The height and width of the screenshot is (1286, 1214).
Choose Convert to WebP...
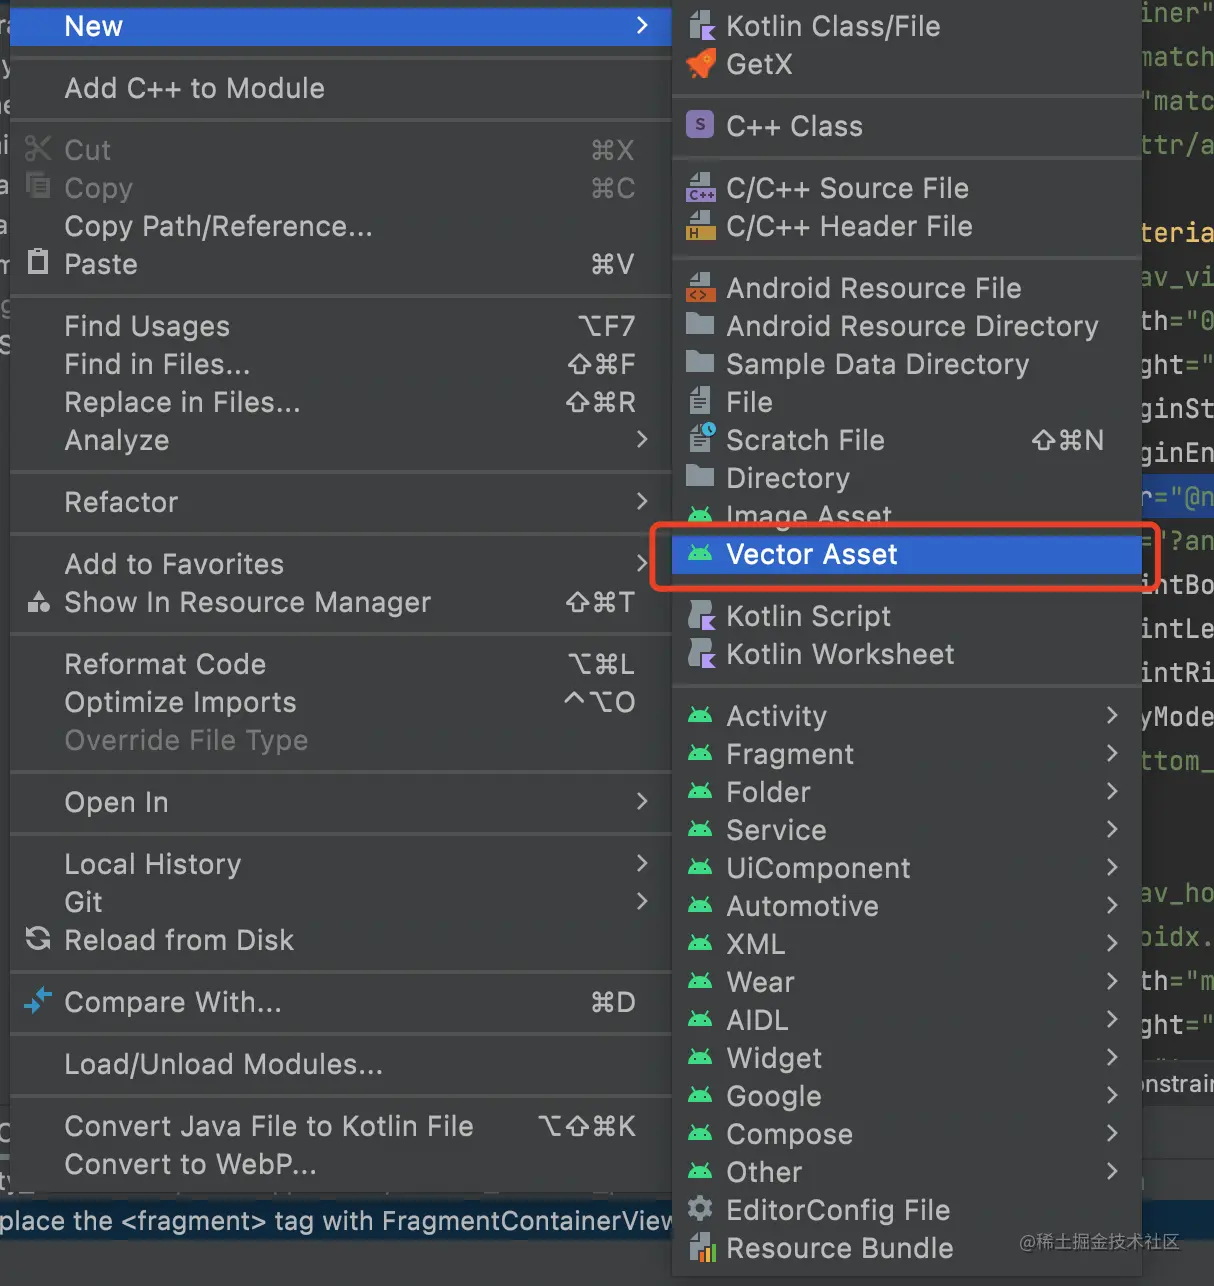pos(341,1164)
